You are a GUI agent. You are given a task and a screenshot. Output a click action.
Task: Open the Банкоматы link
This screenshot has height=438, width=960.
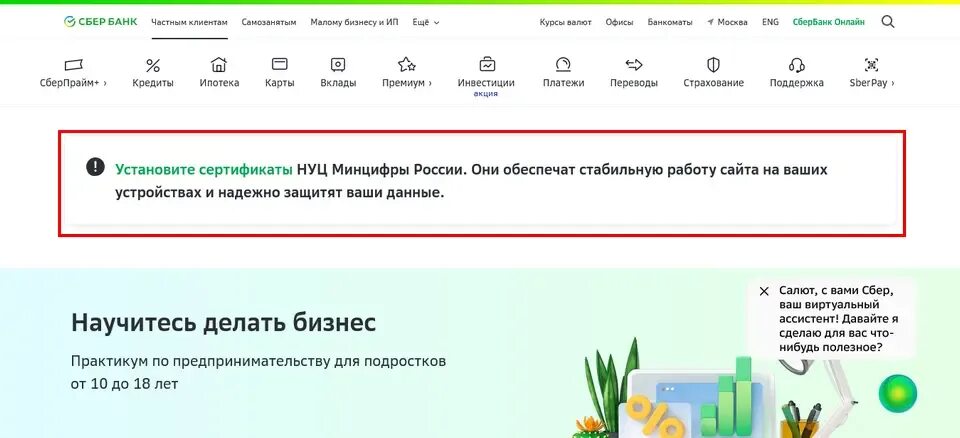670,22
